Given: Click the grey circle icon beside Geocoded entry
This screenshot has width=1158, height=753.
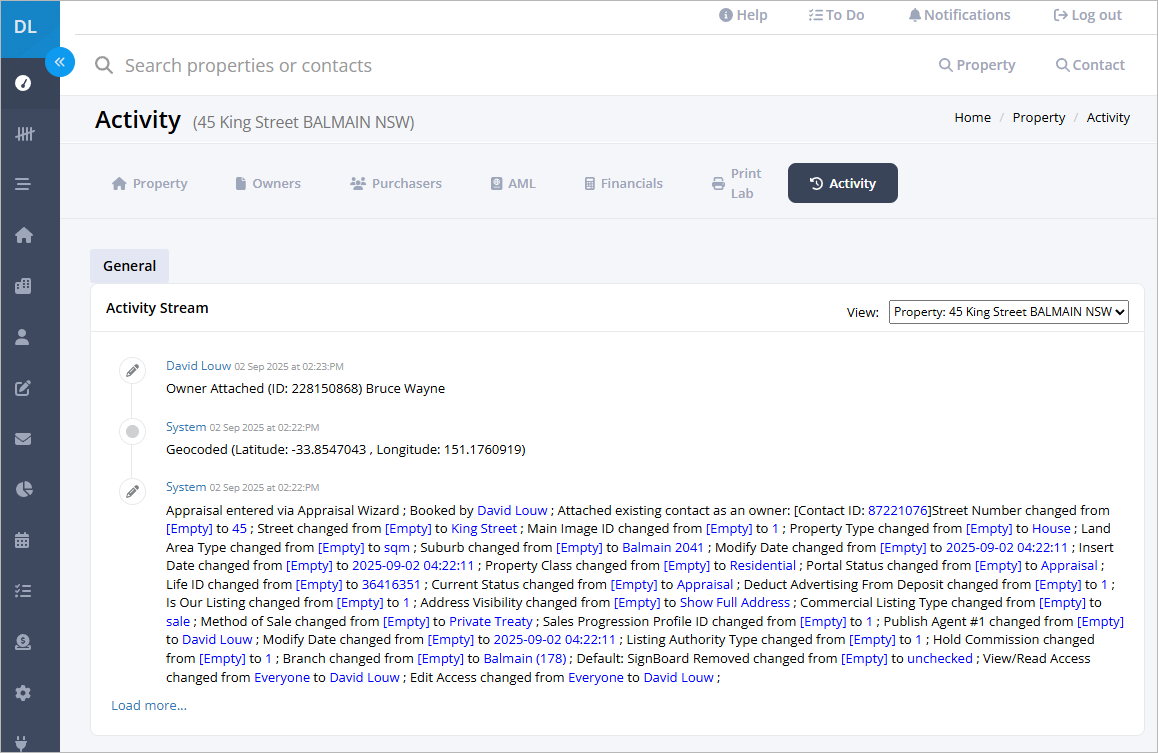Looking at the screenshot, I should (132, 432).
